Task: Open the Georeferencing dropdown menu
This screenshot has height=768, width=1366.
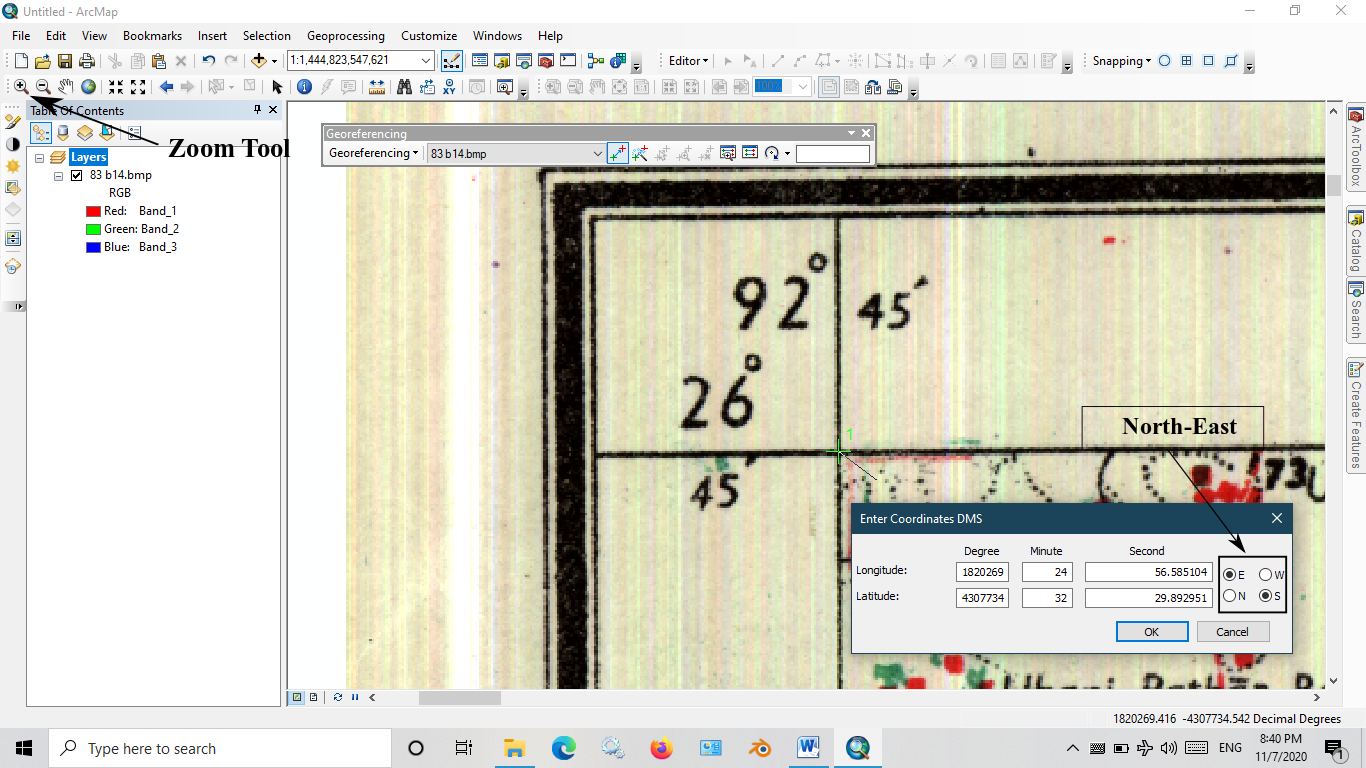Action: tap(373, 153)
